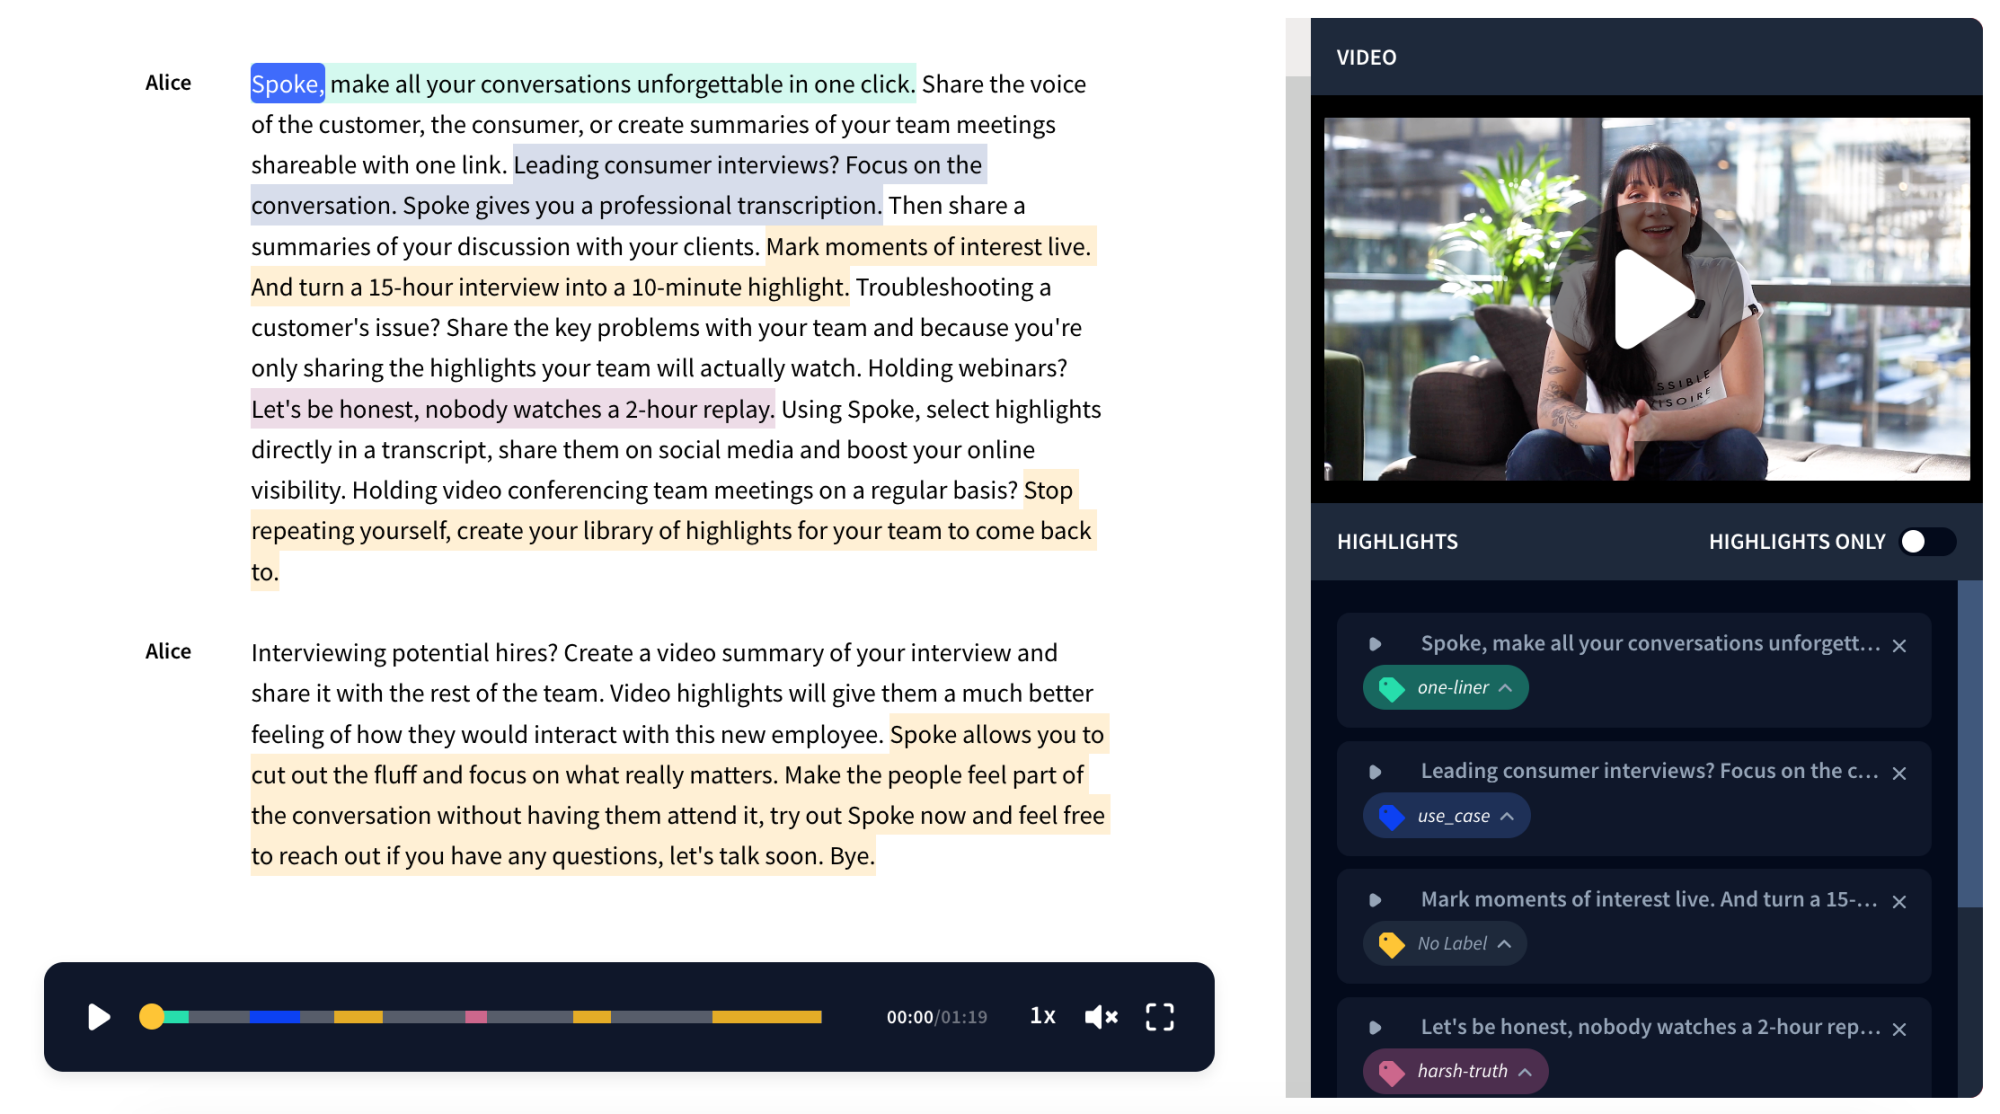2000x1114 pixels.
Task: Open the use_case label dropdown
Action: [1446, 816]
